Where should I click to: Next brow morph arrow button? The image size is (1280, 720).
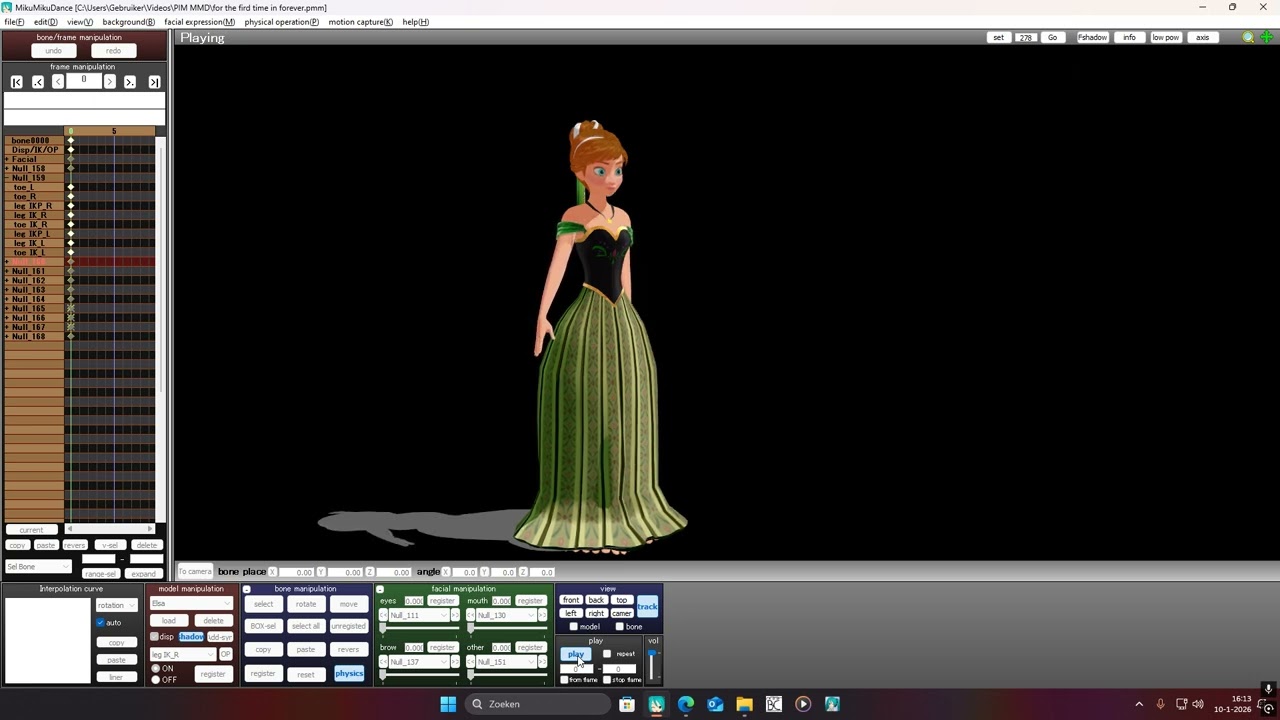[455, 662]
